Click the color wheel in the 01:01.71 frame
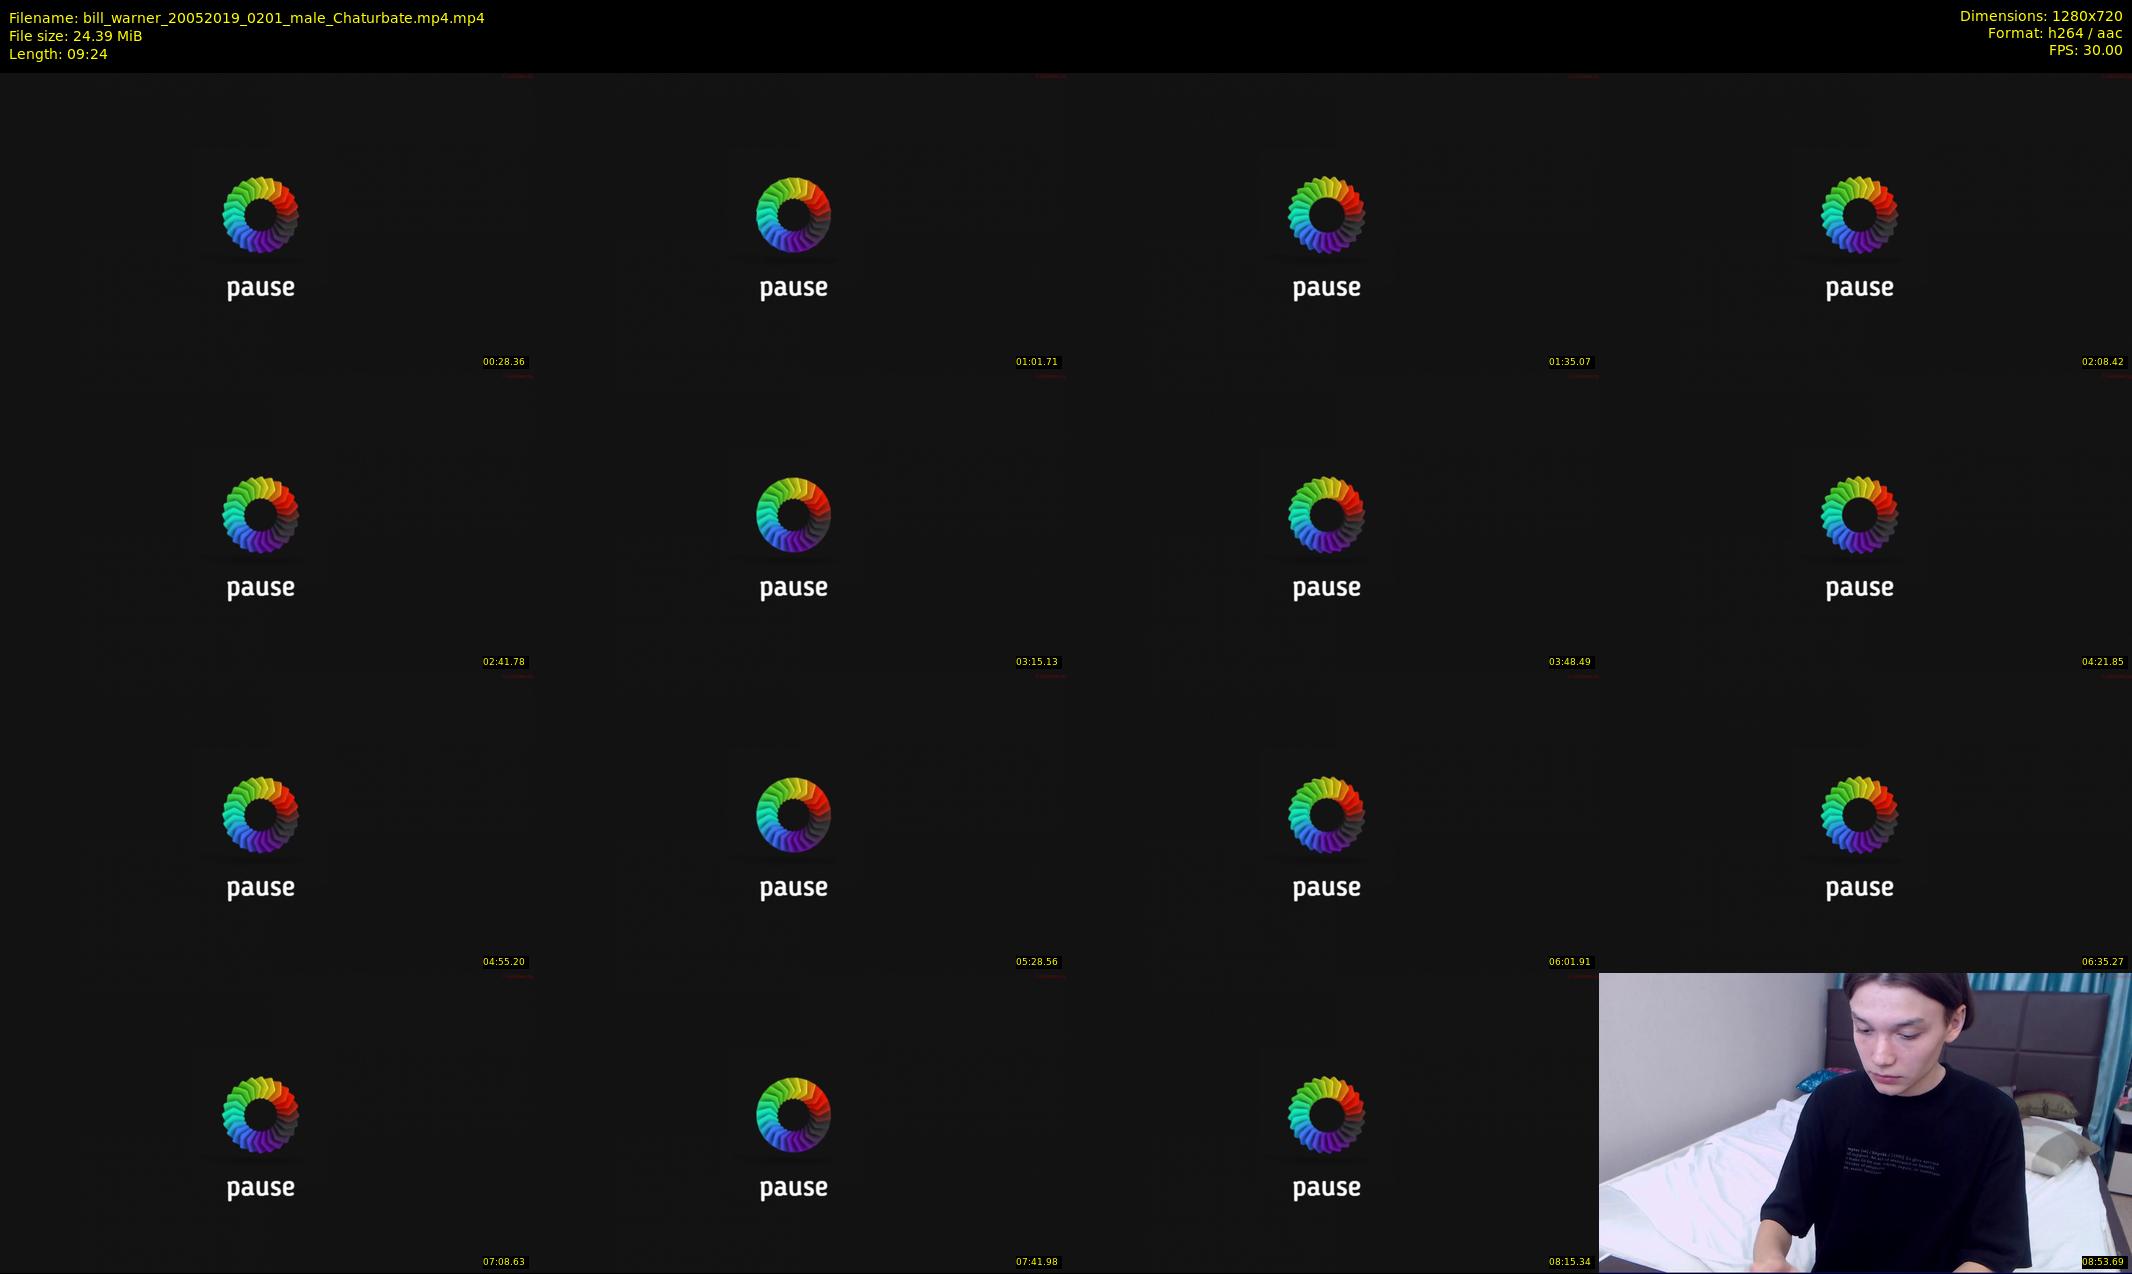Screen dimensions: 2132x1274 [x=793, y=215]
